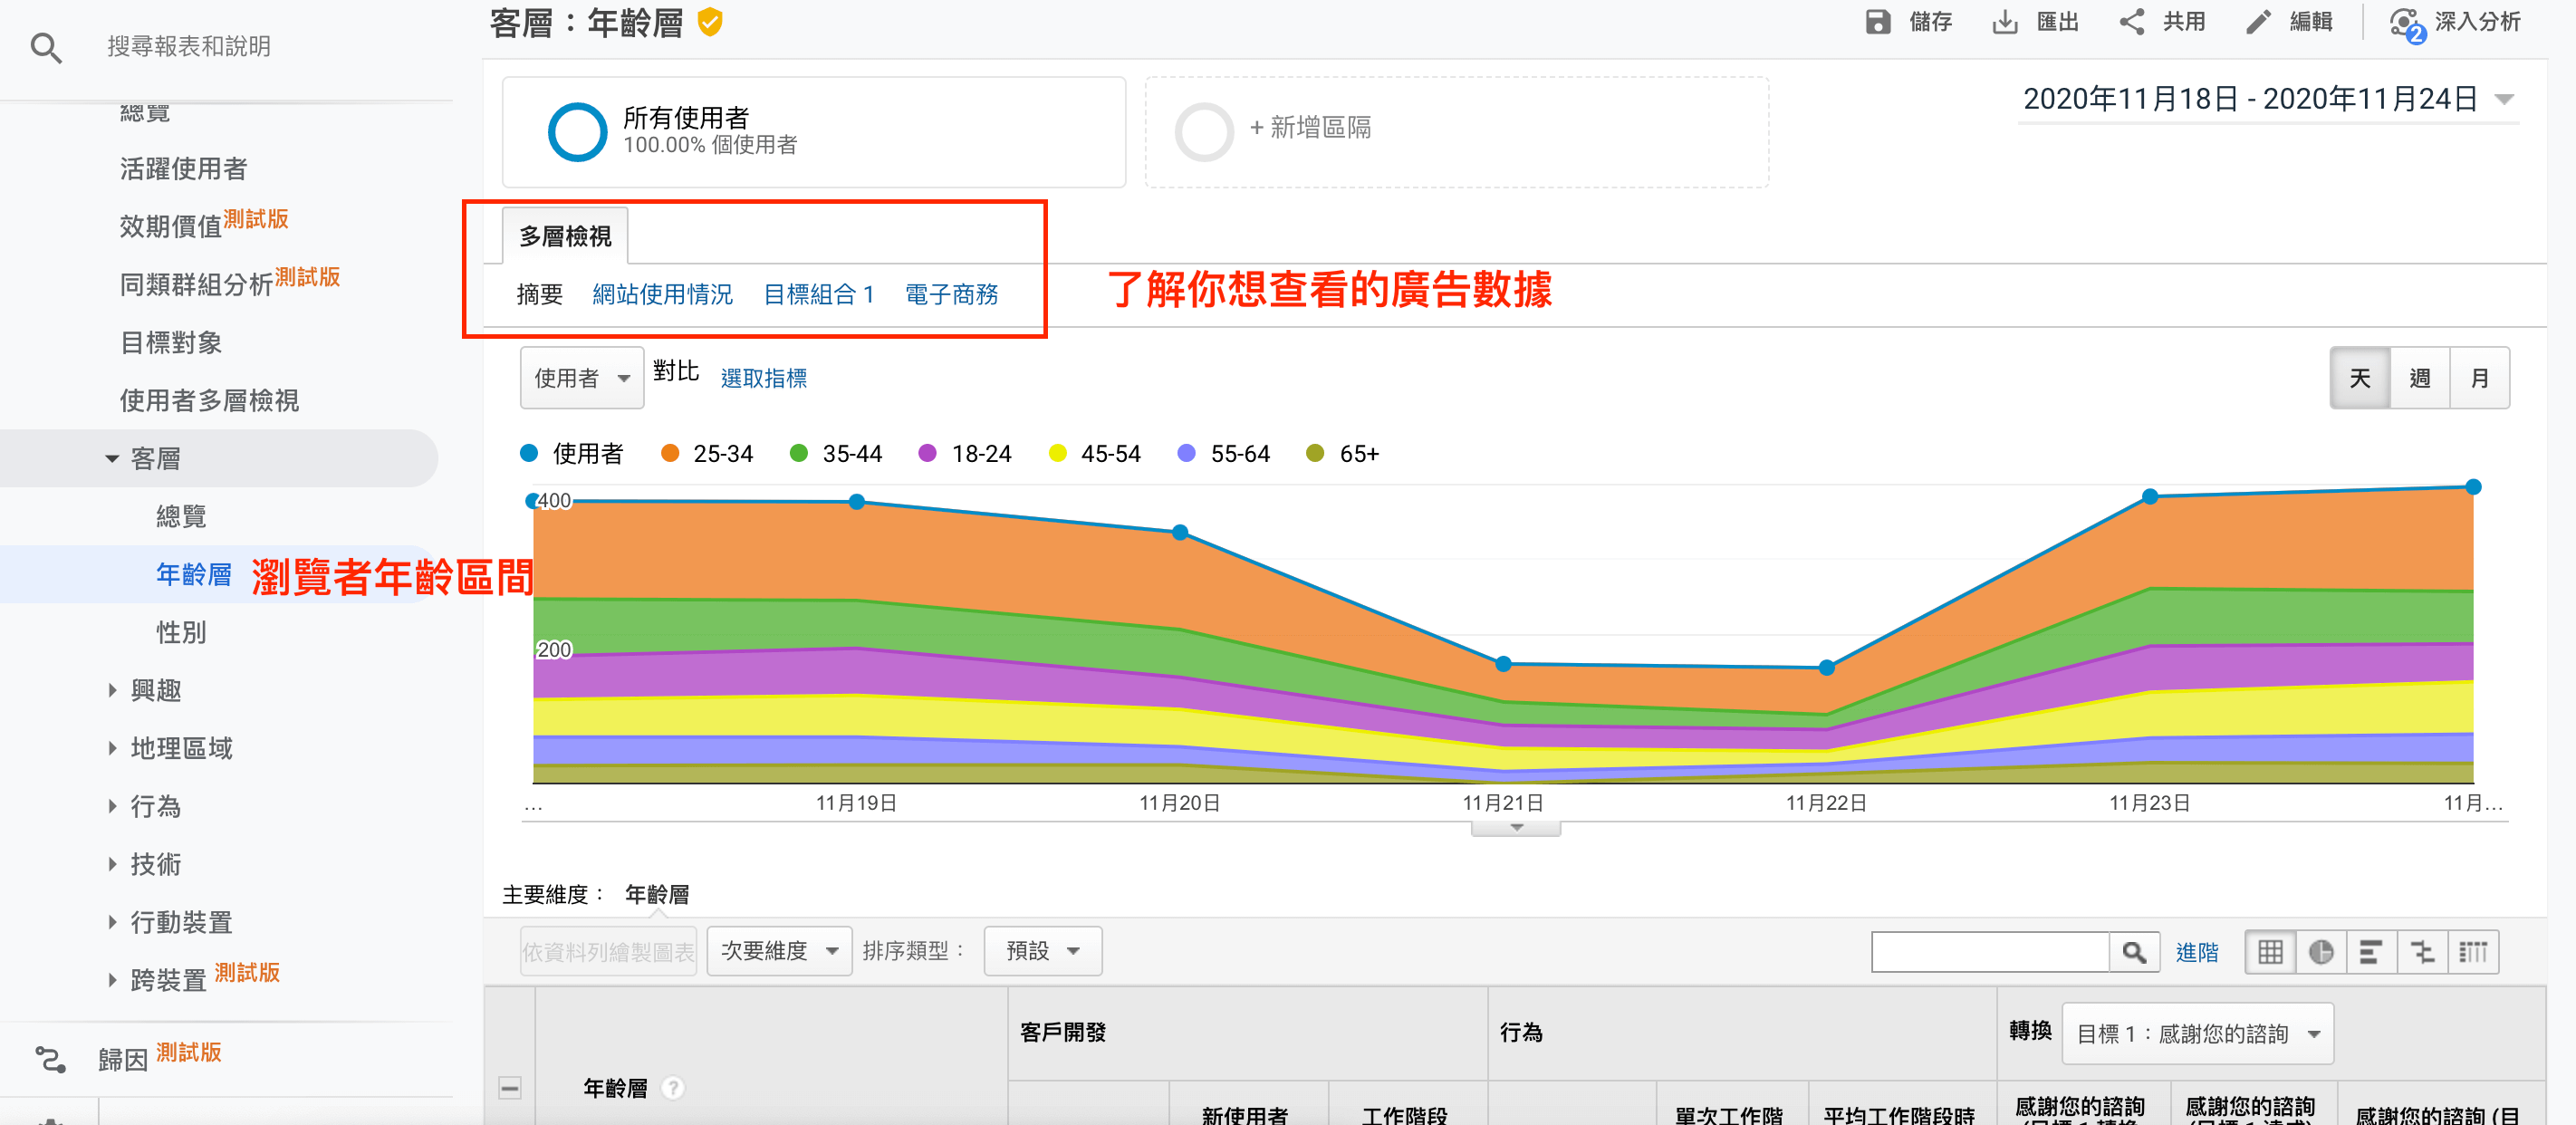Open 使用者多層檢視 in sidebar

[x=209, y=401]
